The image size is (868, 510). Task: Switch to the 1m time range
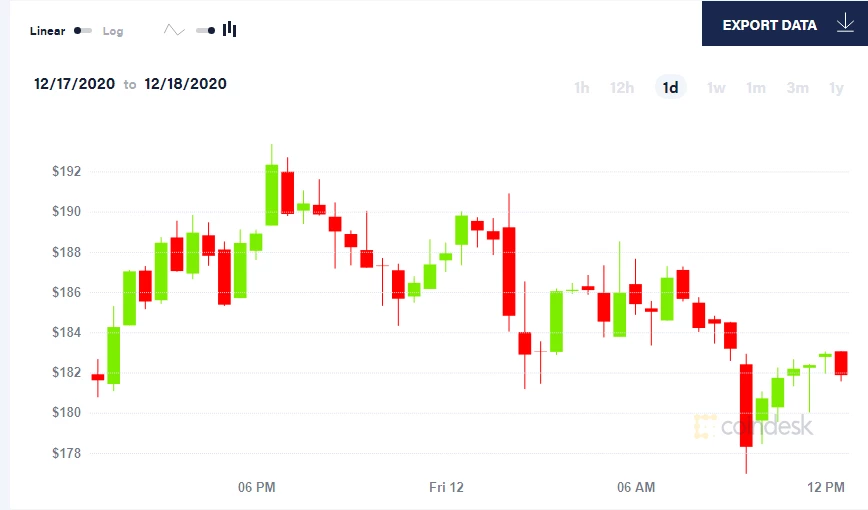[x=756, y=87]
